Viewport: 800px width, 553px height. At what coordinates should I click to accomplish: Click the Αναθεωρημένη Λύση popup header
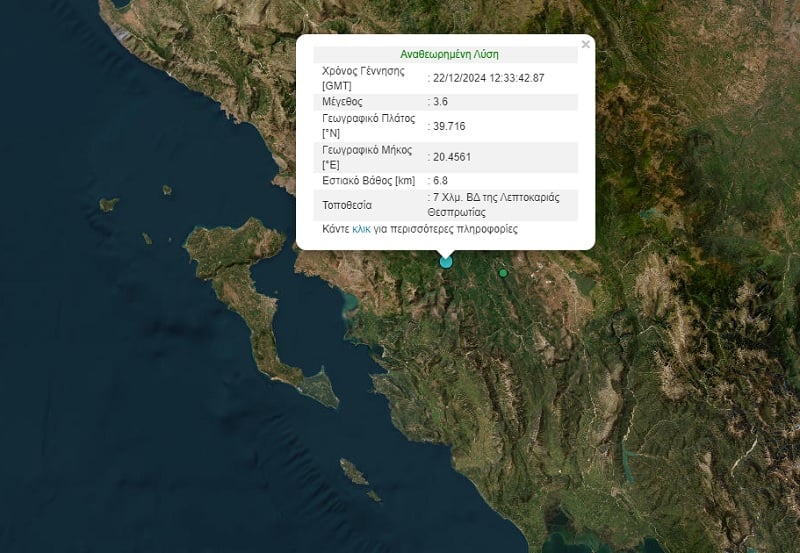tap(449, 54)
